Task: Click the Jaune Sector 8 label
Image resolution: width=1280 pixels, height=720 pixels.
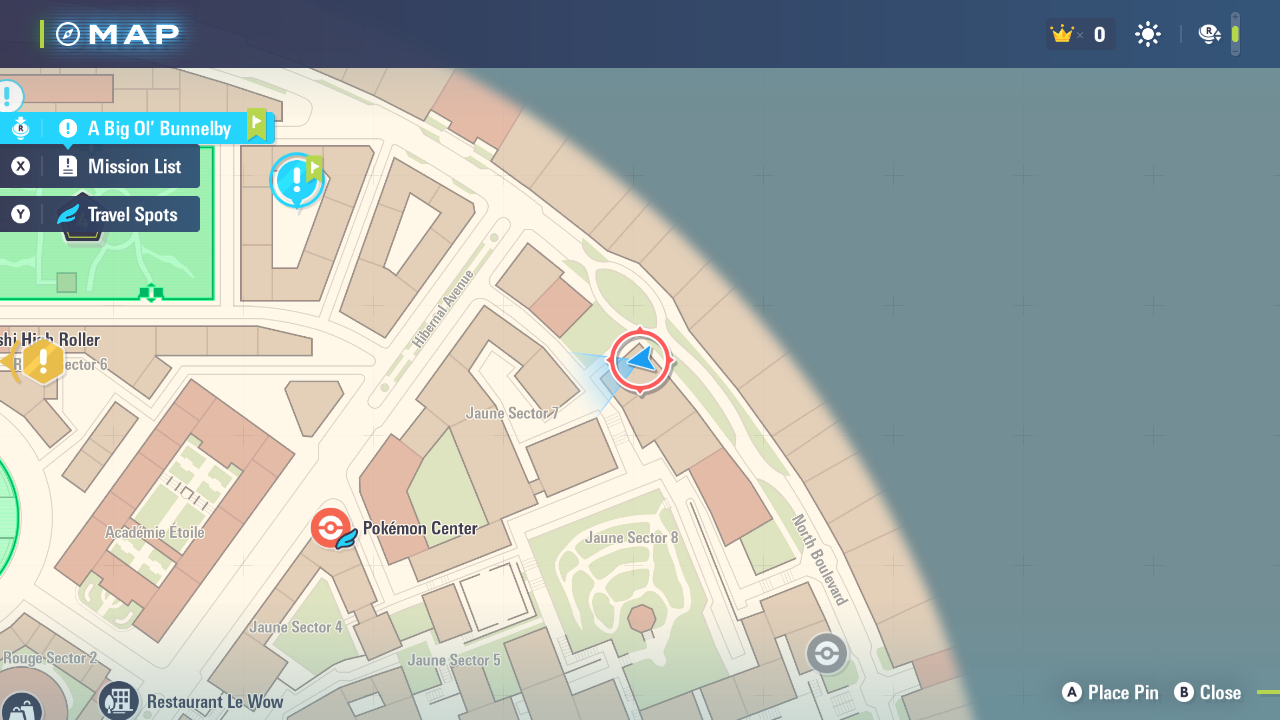Action: coord(632,537)
